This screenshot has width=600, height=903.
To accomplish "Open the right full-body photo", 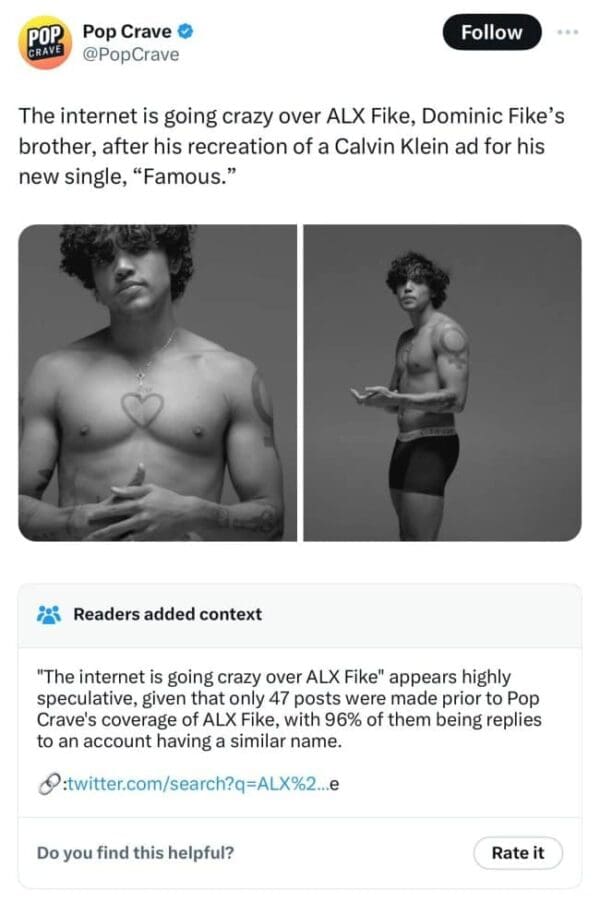I will pyautogui.click(x=442, y=382).
